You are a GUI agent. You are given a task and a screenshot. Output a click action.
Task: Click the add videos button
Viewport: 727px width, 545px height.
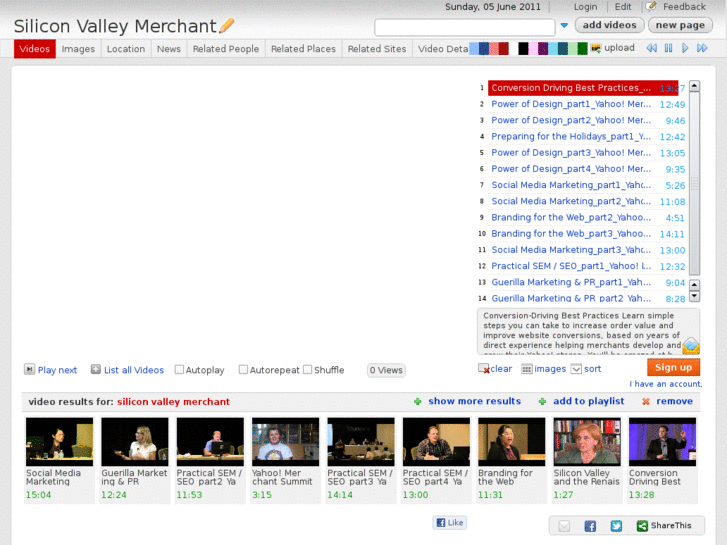tap(609, 25)
